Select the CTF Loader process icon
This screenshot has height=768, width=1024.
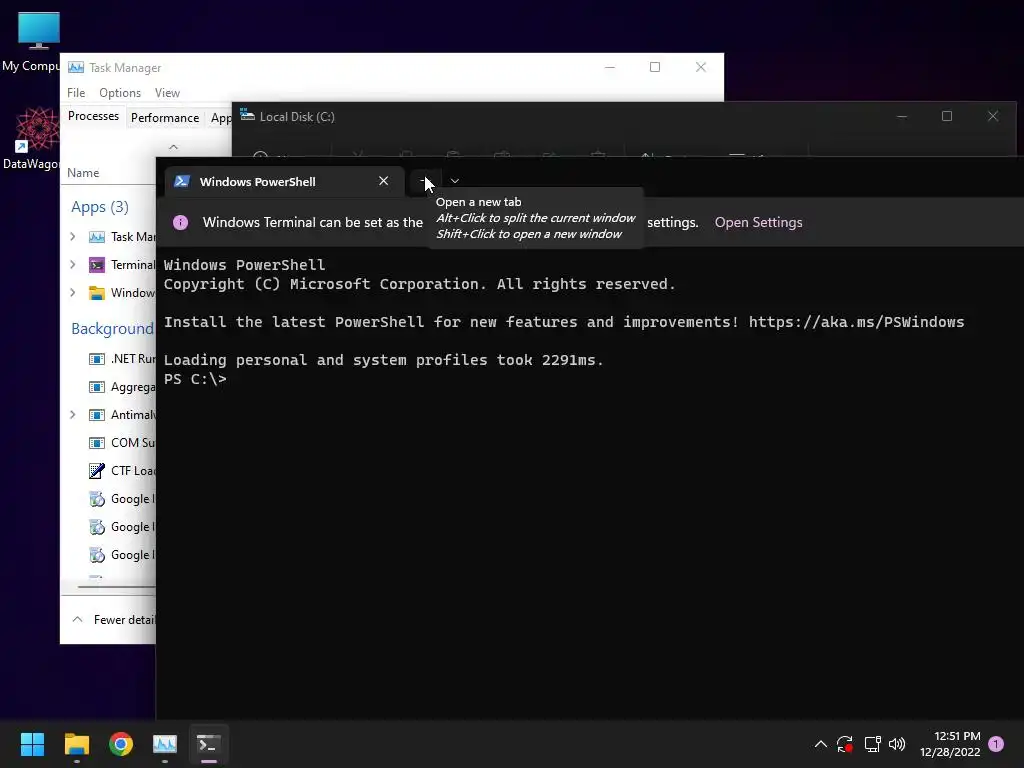tap(97, 471)
